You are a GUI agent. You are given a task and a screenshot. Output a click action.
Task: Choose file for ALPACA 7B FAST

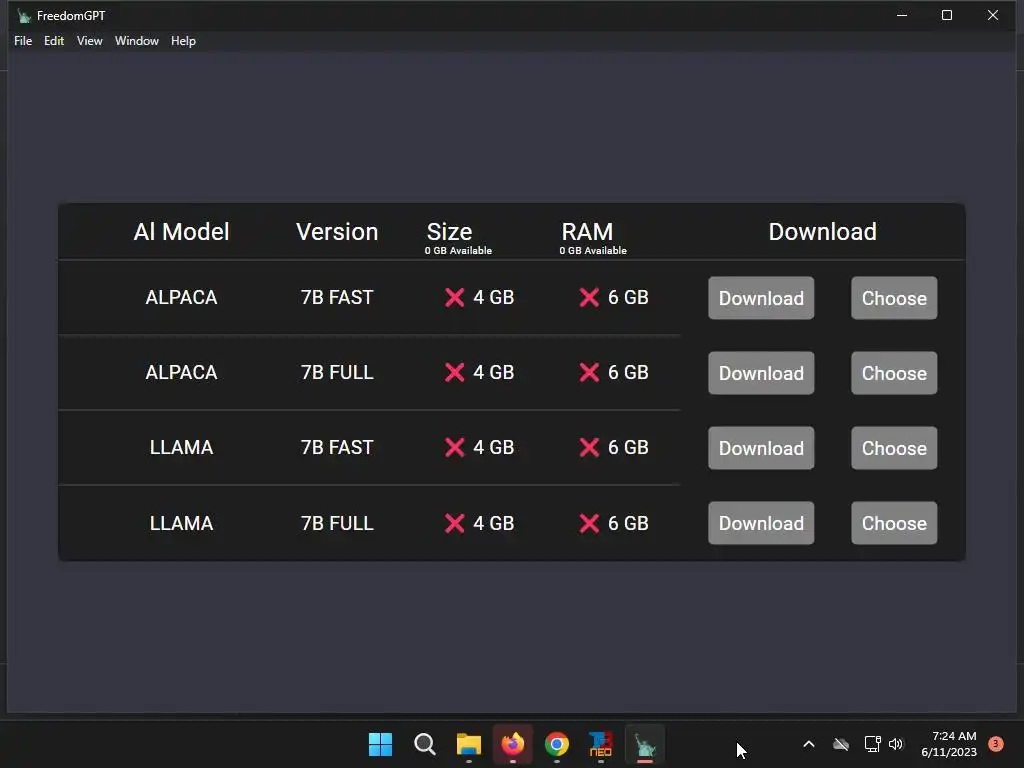click(x=894, y=298)
